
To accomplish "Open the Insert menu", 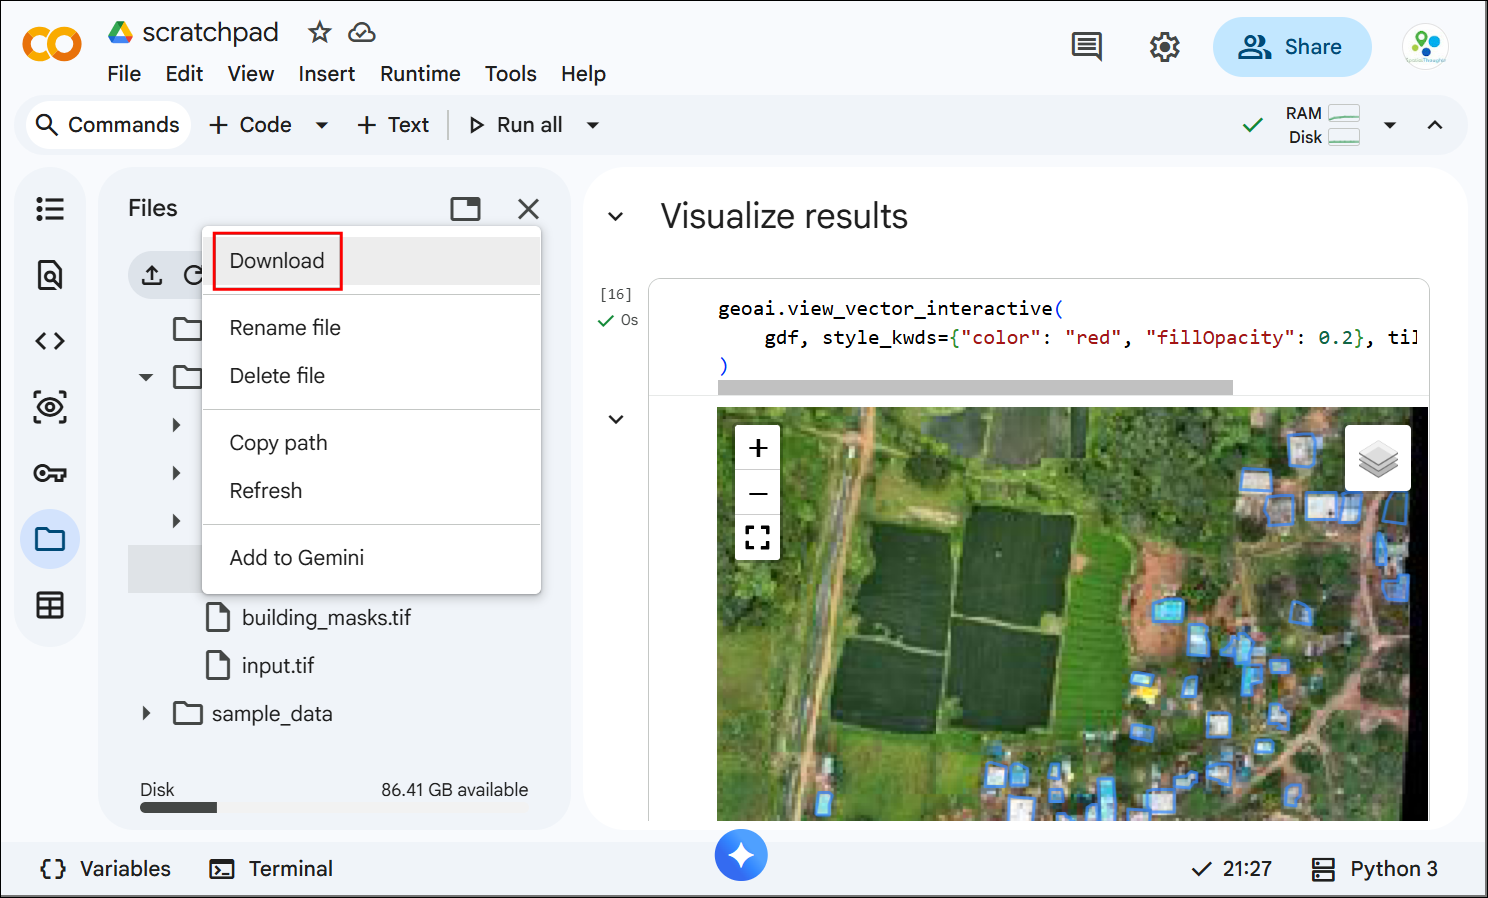I will click(x=327, y=74).
